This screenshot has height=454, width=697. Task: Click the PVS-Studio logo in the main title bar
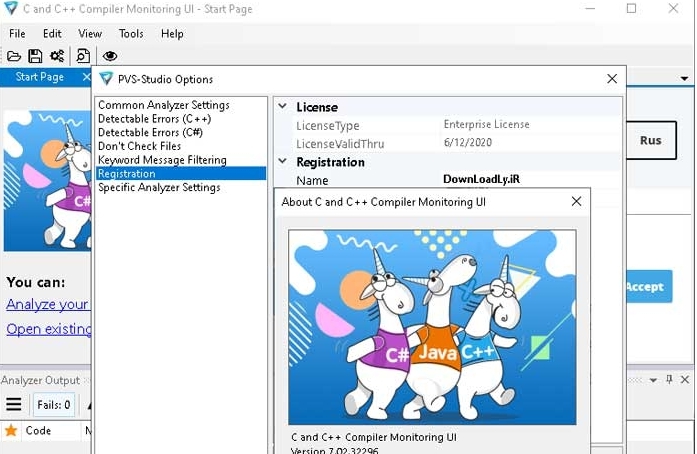point(10,8)
